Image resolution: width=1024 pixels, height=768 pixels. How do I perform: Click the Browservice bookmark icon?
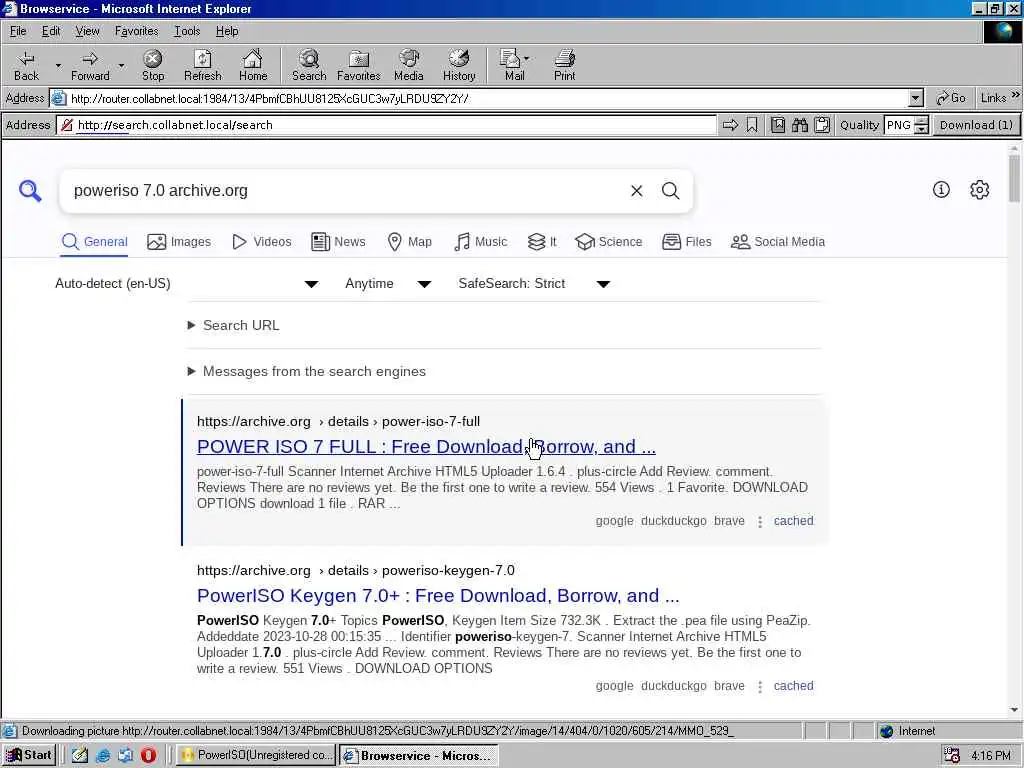point(752,125)
